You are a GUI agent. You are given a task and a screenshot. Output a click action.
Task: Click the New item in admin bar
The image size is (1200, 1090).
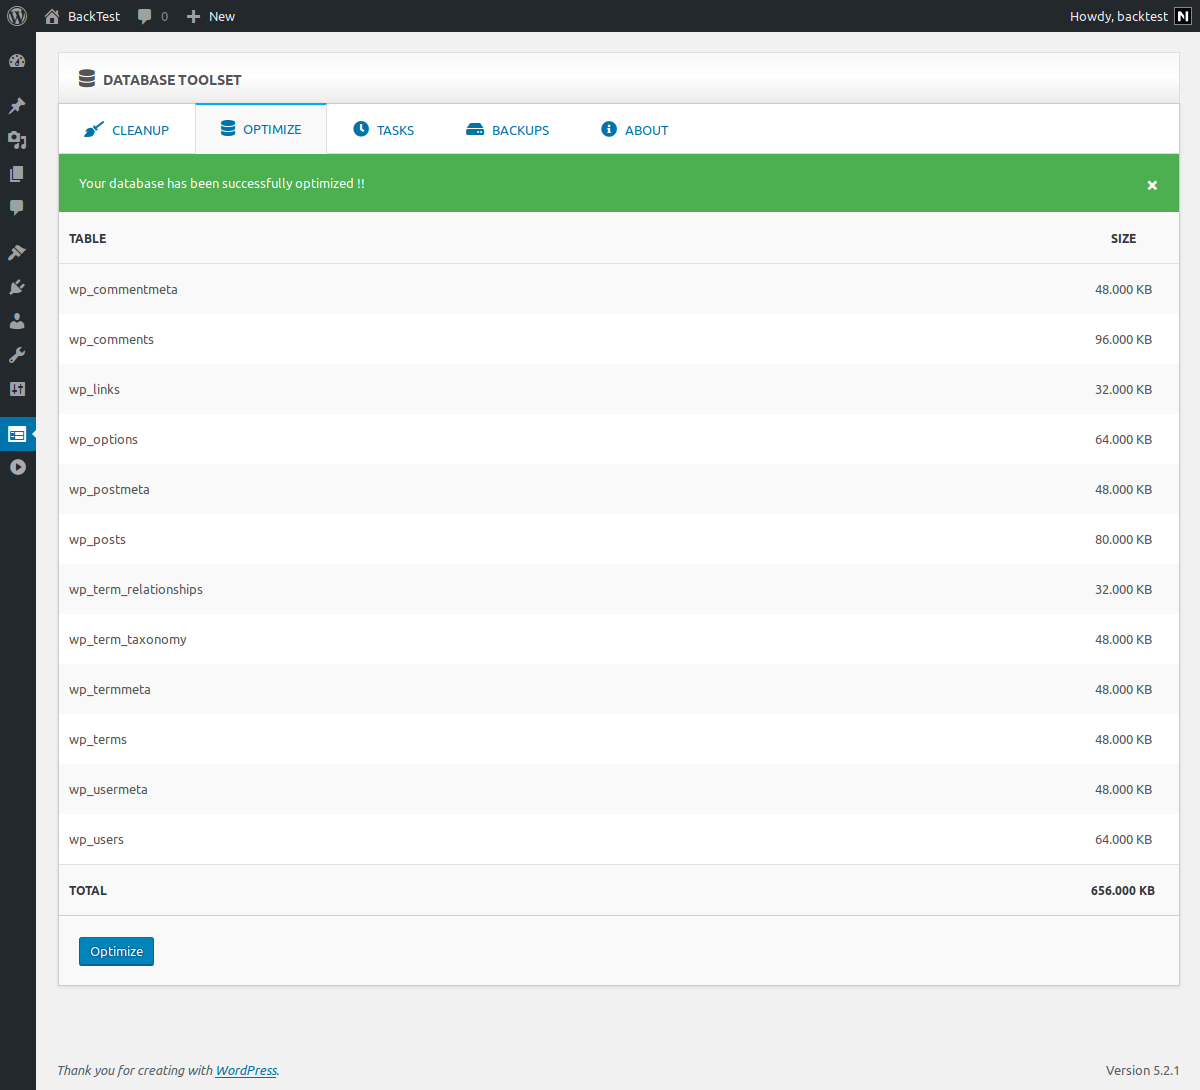tap(211, 16)
